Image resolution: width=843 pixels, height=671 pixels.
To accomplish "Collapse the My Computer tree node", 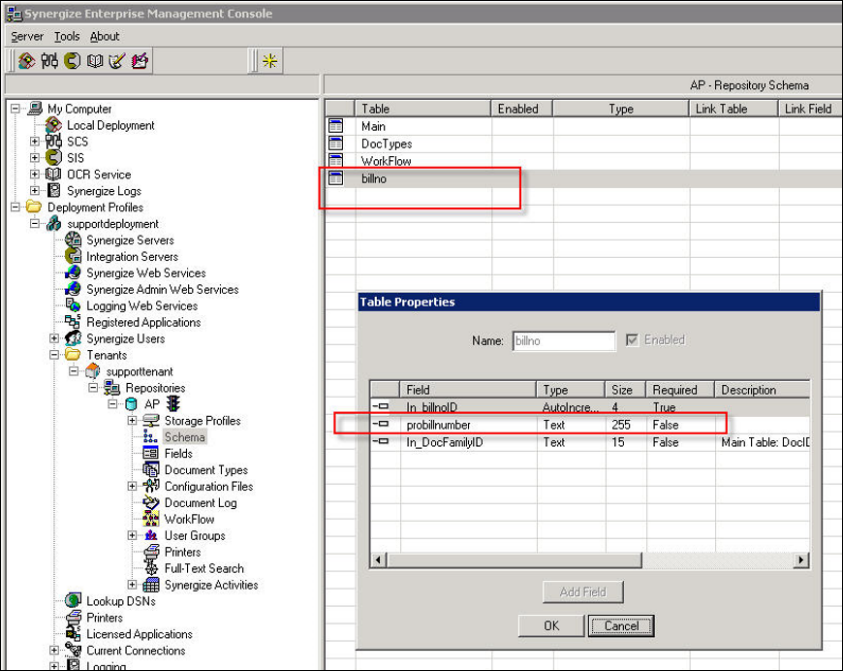I will (16, 109).
